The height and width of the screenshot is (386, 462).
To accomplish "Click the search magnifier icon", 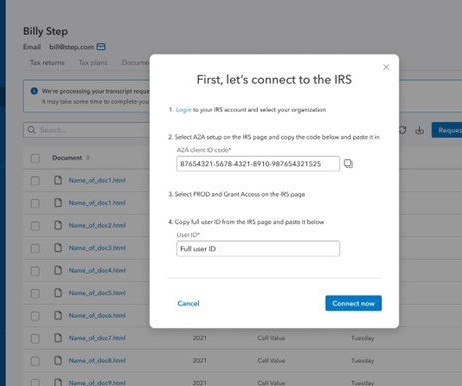I will [31, 130].
